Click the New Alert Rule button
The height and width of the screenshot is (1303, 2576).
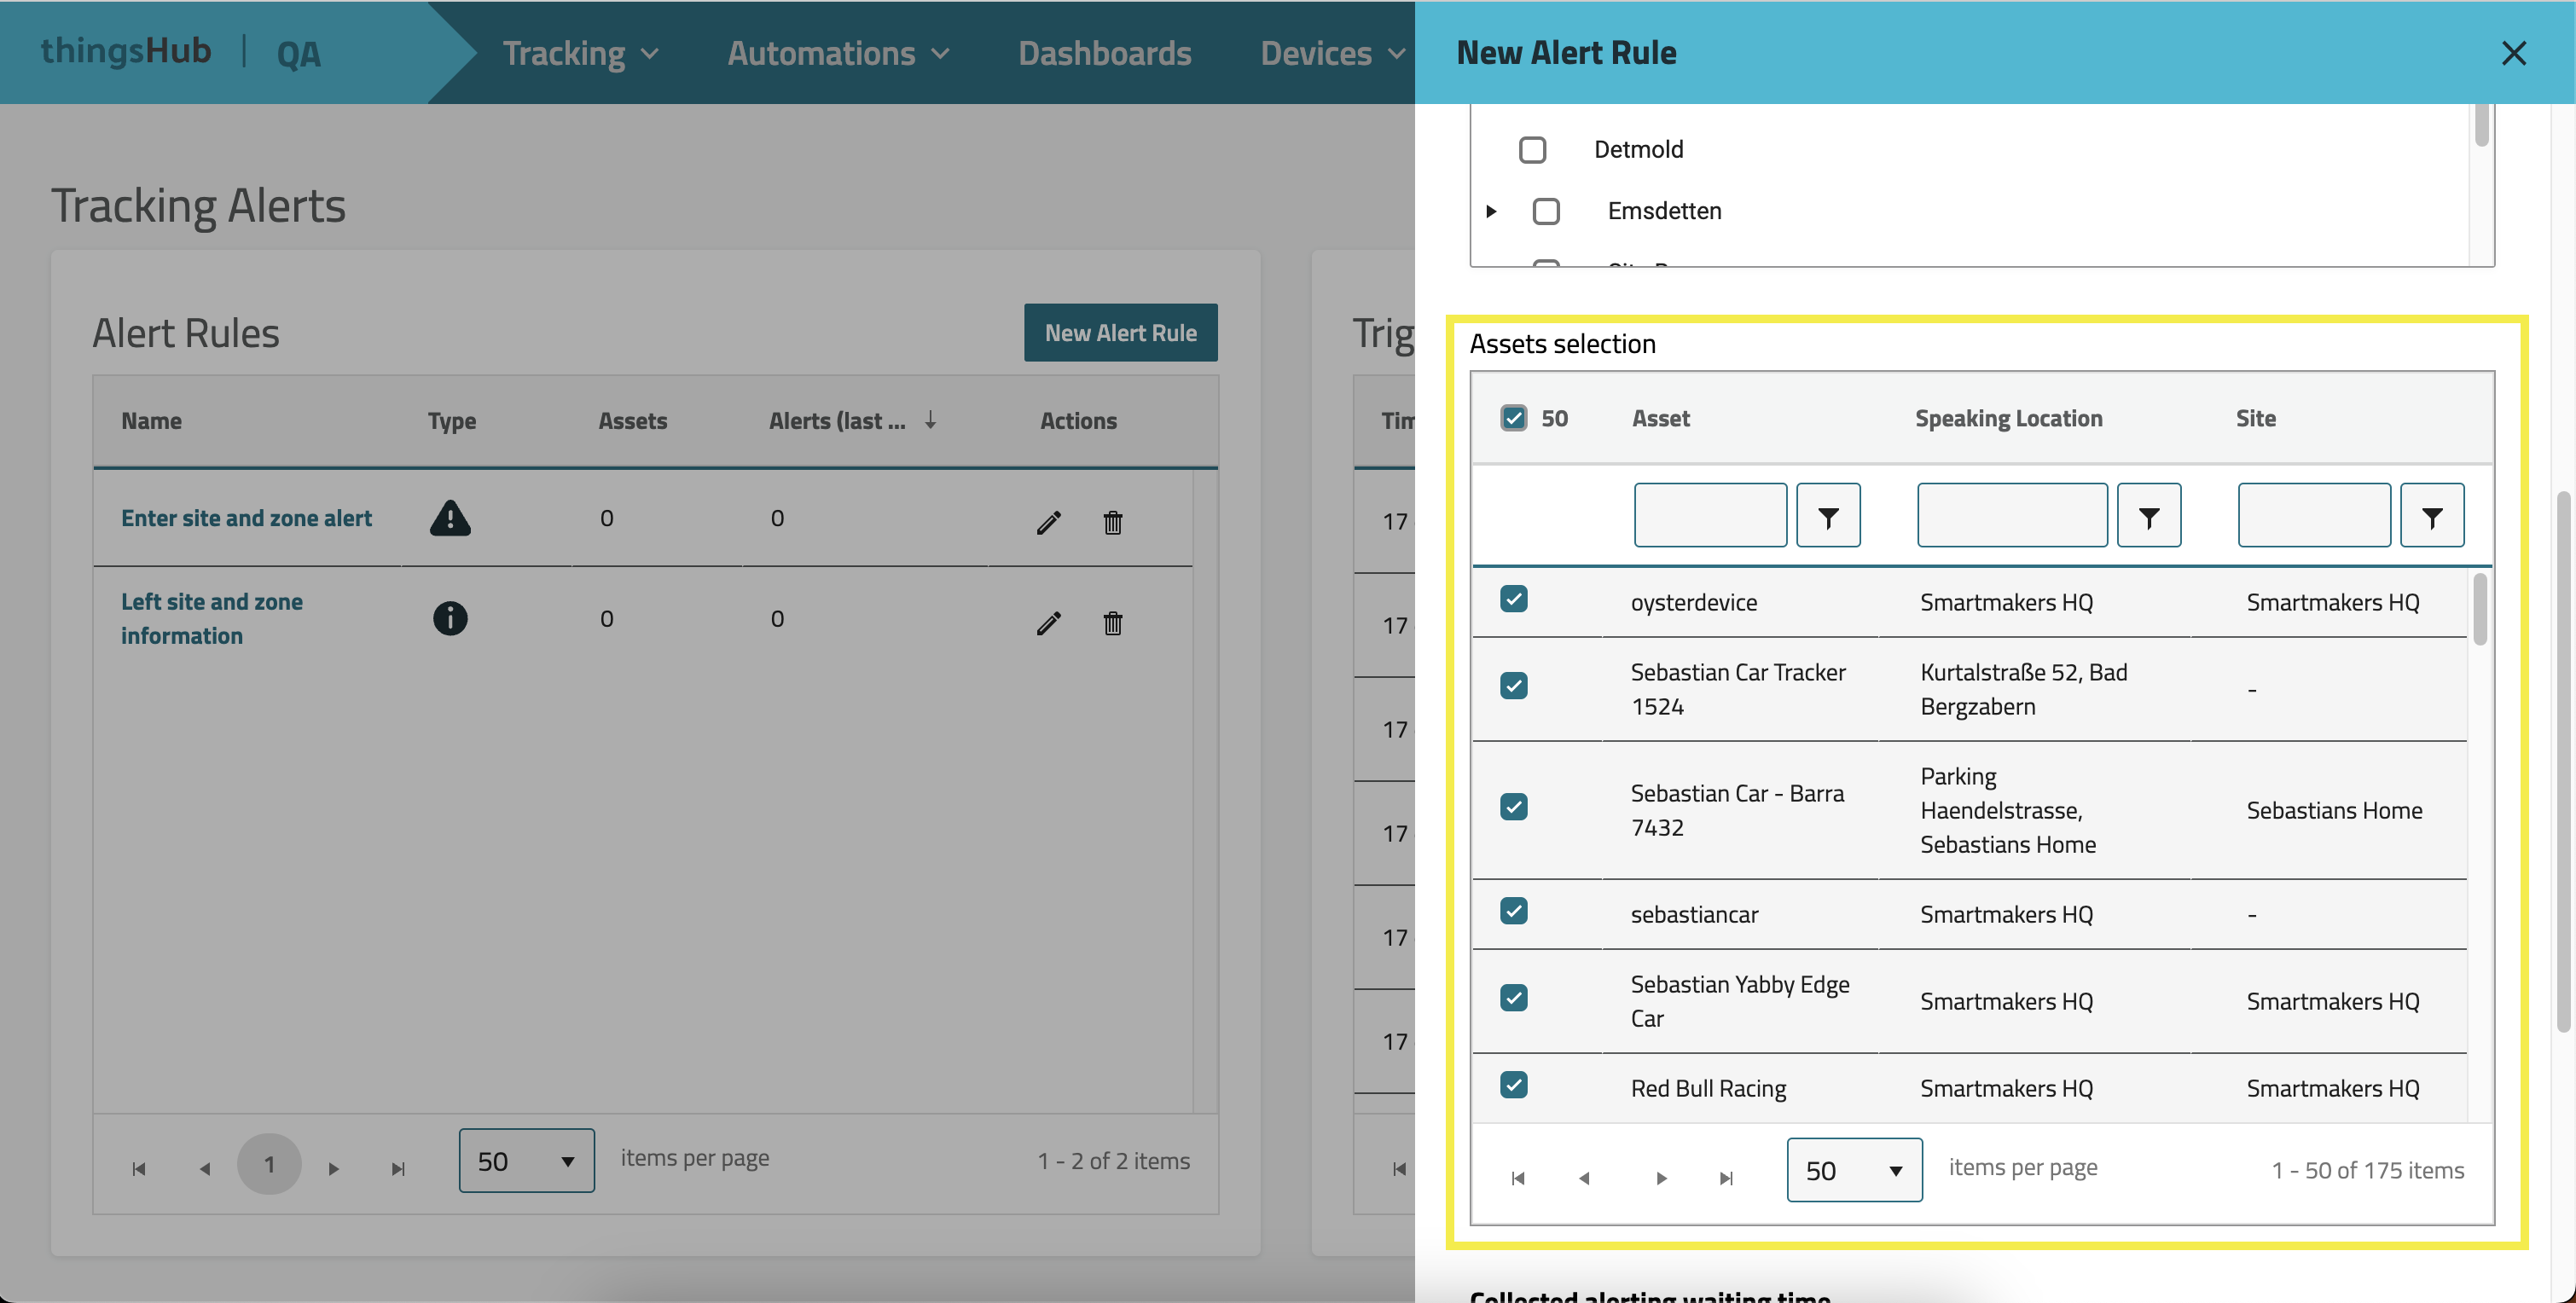pos(1120,333)
